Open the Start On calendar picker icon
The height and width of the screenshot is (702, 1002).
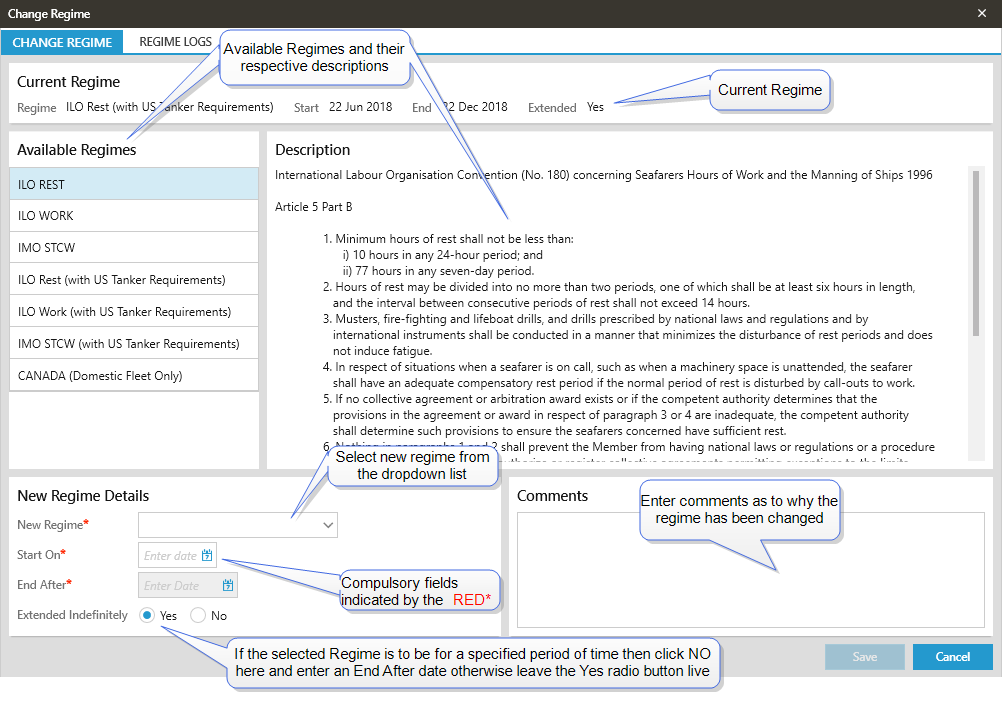coord(207,555)
